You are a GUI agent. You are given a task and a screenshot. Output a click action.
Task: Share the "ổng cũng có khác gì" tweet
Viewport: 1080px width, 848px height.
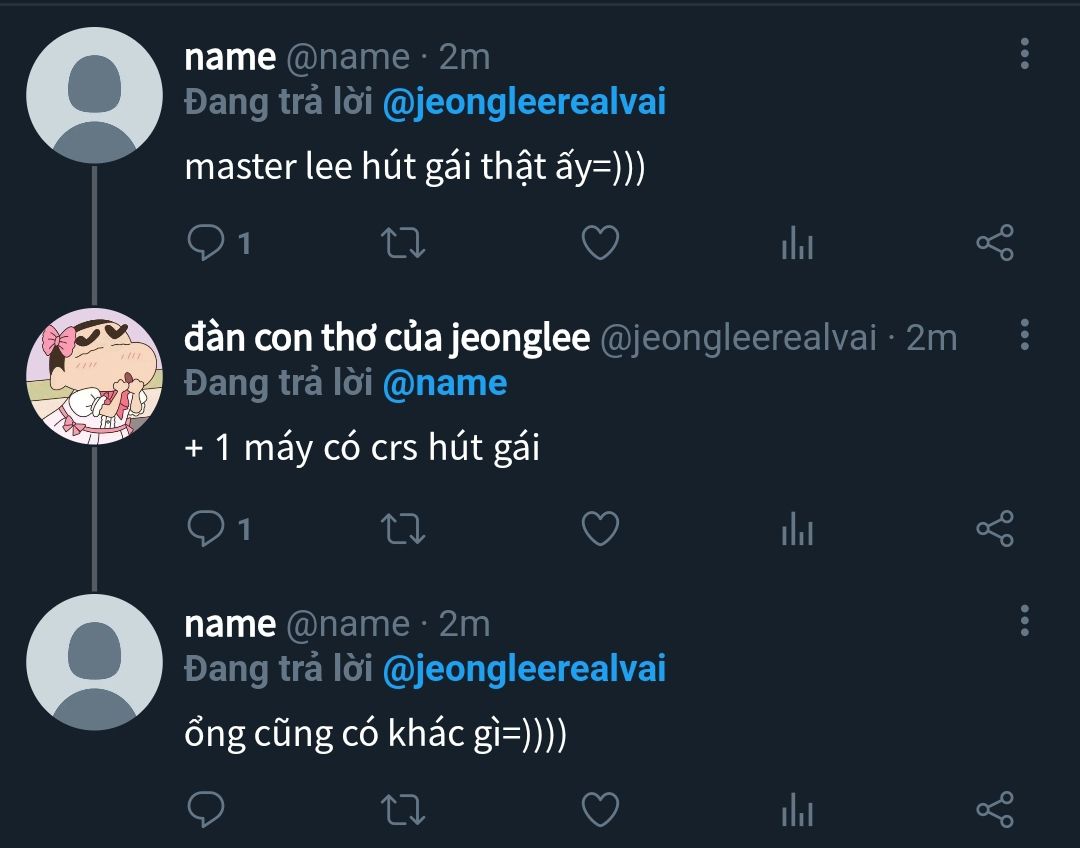(995, 809)
